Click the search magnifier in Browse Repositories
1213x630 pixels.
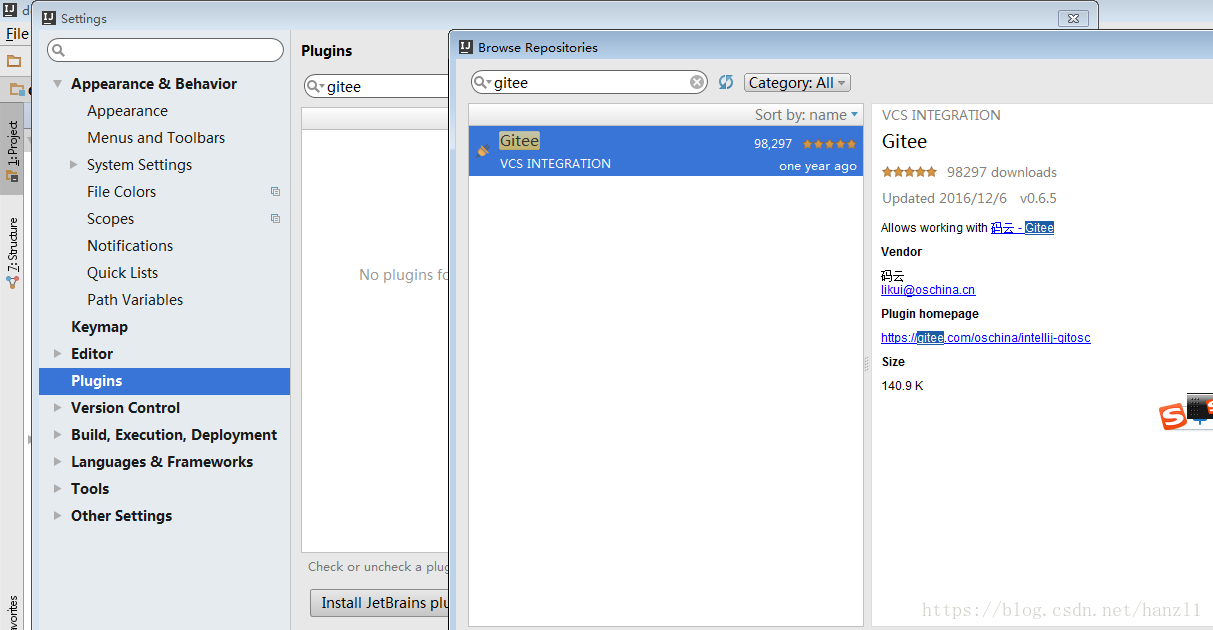(482, 83)
